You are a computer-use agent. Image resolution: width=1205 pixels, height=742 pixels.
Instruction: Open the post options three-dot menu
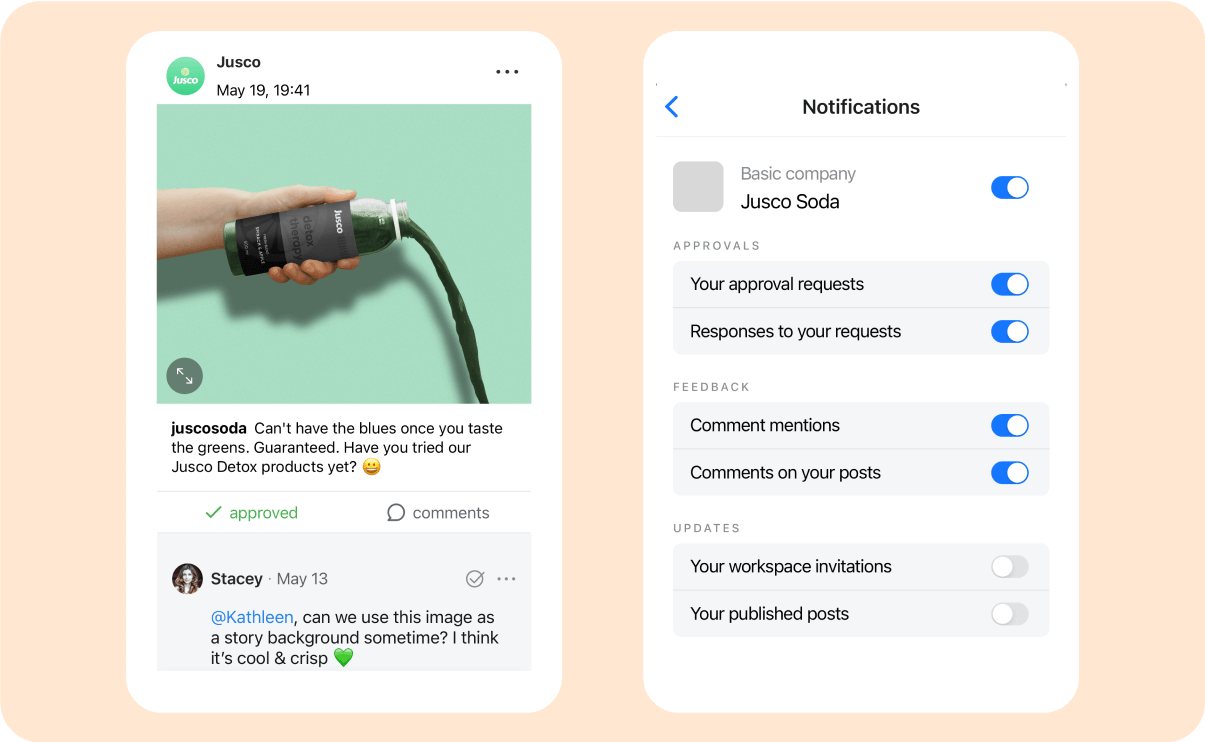click(507, 72)
